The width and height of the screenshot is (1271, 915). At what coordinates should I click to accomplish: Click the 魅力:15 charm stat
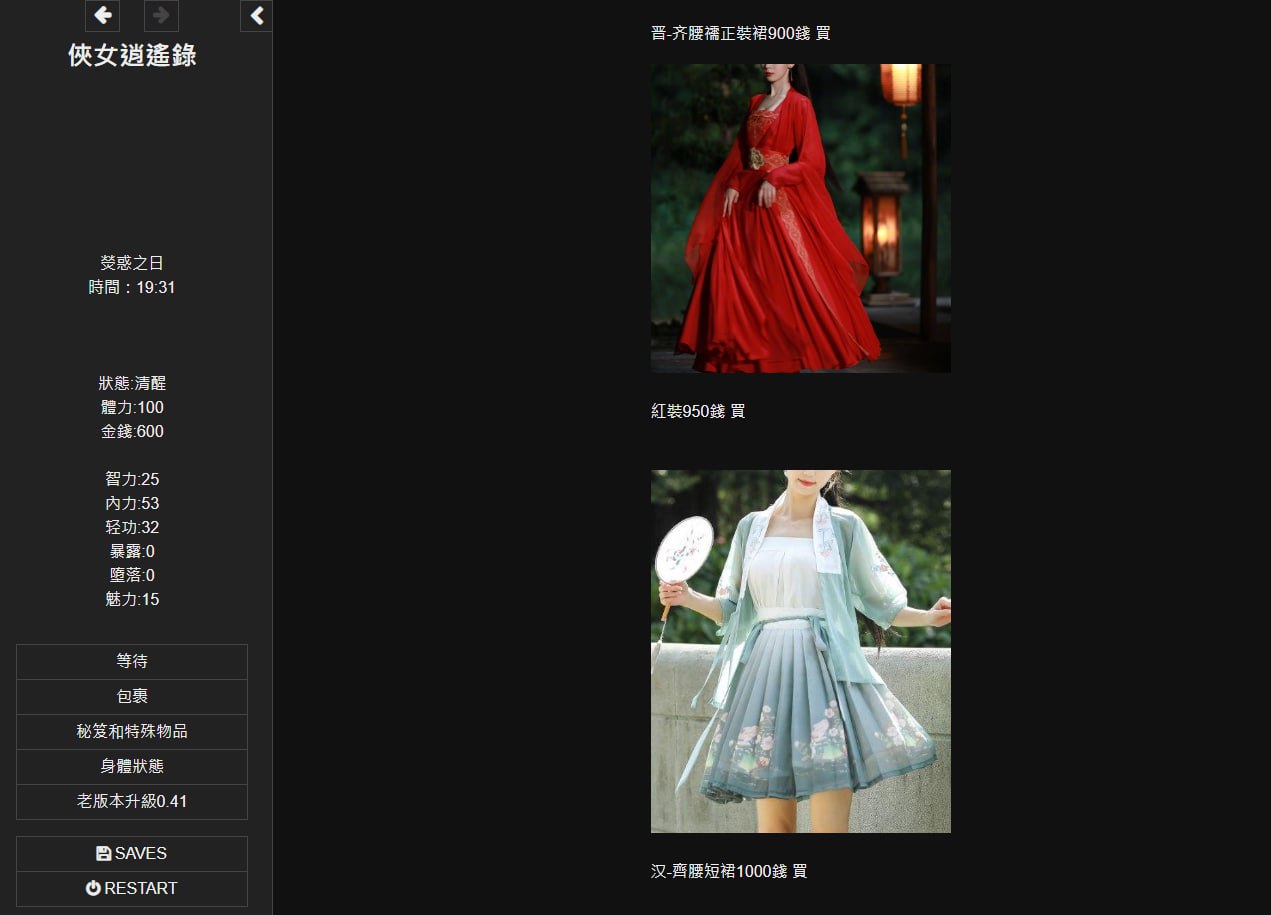pyautogui.click(x=132, y=599)
